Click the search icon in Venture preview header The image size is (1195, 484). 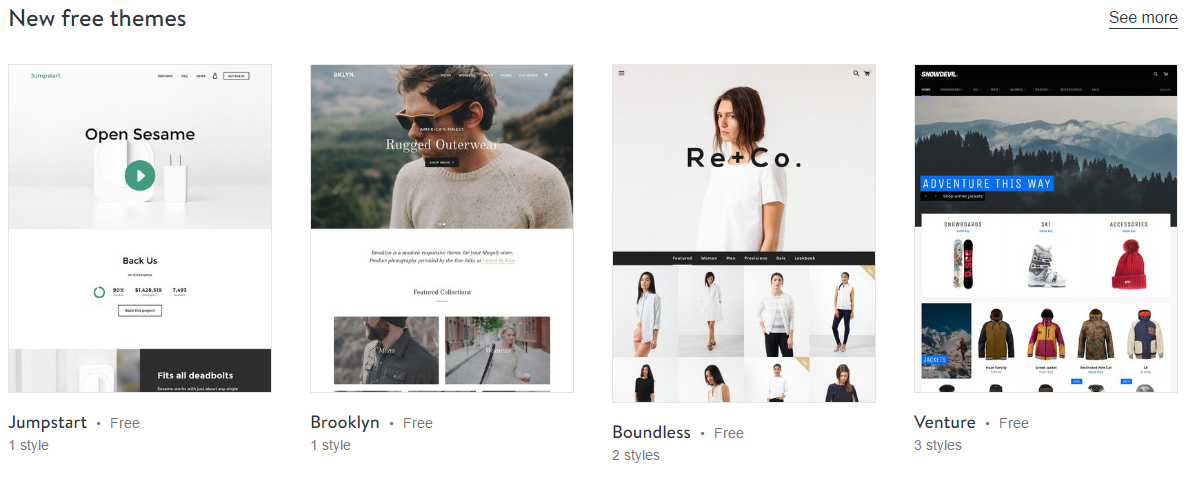point(1155,74)
